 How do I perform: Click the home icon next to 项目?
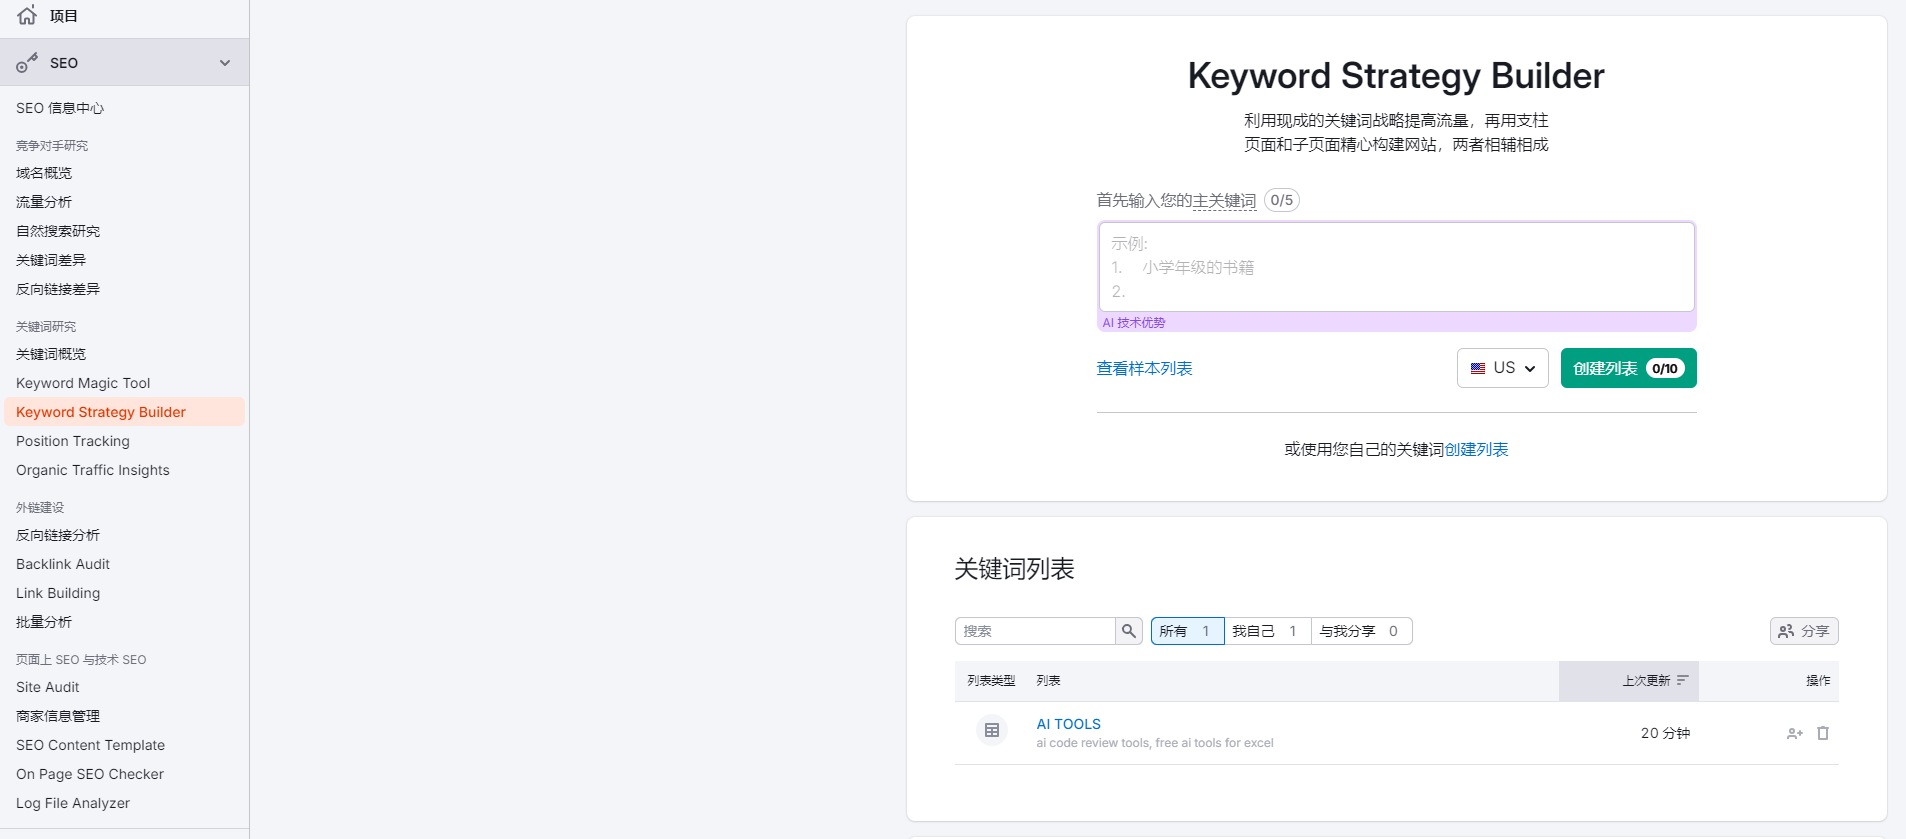coord(27,15)
